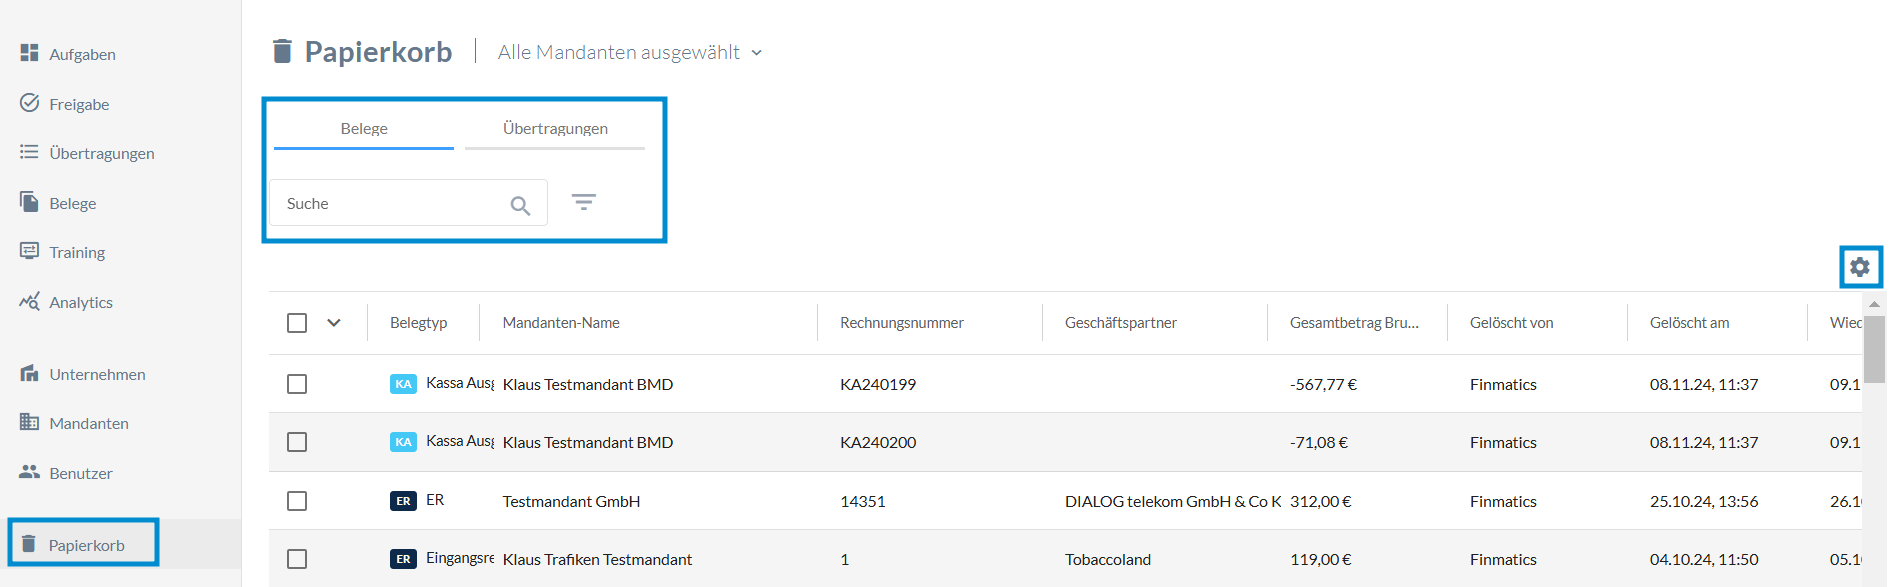This screenshot has width=1891, height=587.
Task: Select the checkbox for row KA240199
Action: (297, 384)
